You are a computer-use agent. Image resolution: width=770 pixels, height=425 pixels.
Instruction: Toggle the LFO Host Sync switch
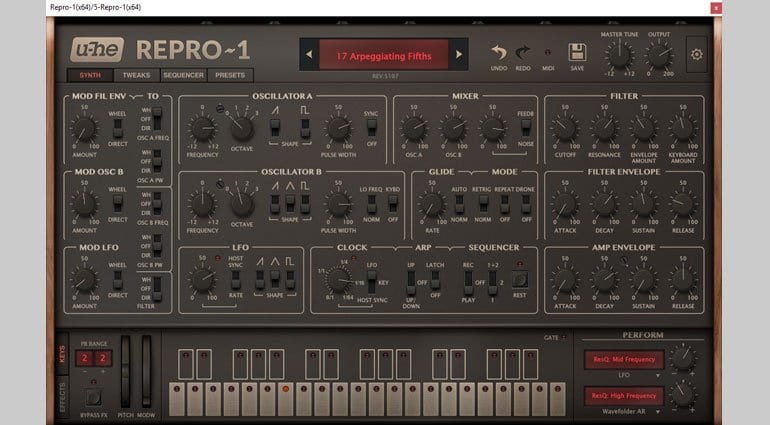point(236,279)
